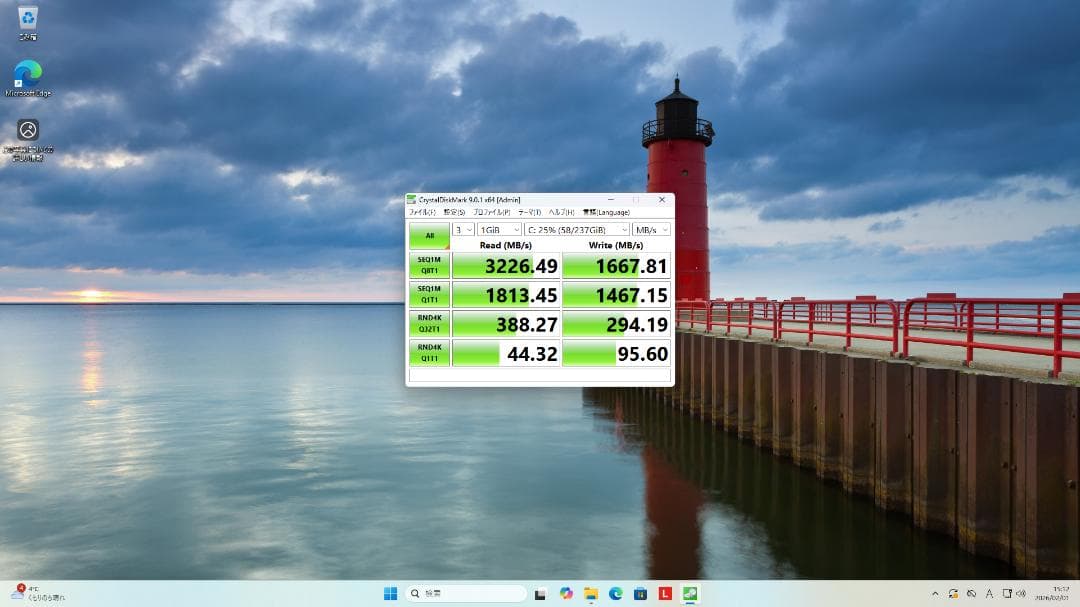Click the red L app icon on the taskbar
The width and height of the screenshot is (1080, 607).
pyautogui.click(x=666, y=592)
